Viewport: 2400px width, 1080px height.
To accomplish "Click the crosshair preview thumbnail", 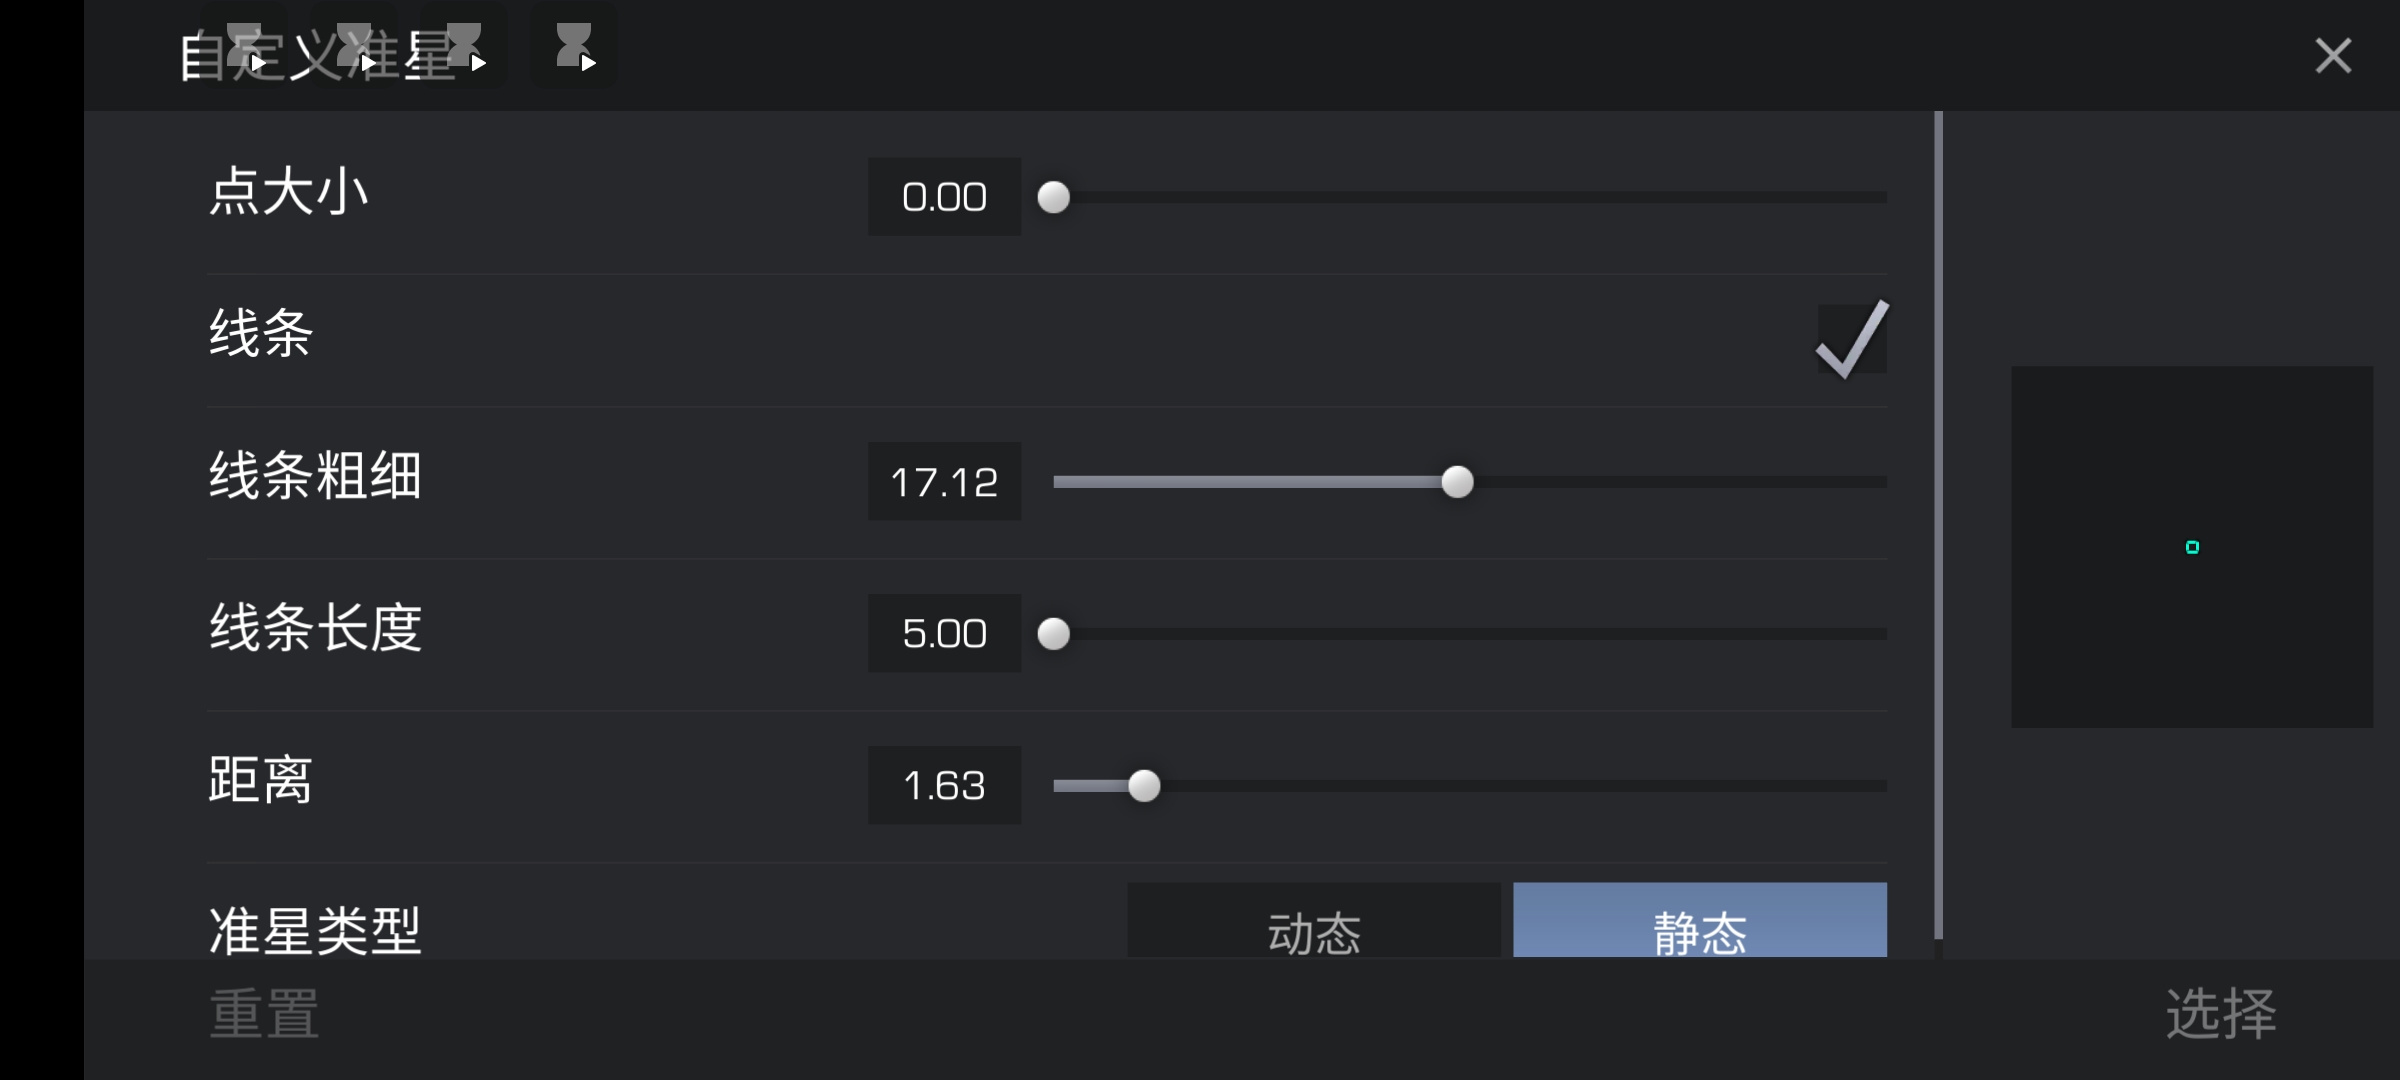I will (x=2192, y=547).
